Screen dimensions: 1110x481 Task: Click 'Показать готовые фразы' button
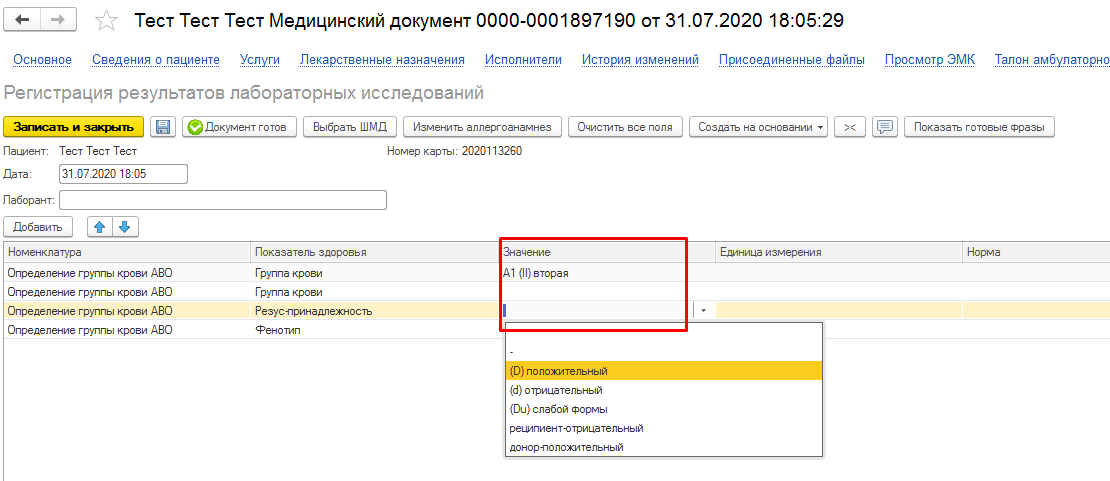(x=978, y=127)
